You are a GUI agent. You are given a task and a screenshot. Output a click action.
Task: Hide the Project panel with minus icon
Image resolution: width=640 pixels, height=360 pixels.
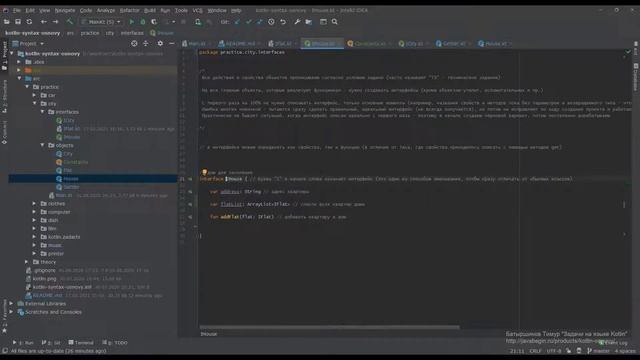(171, 43)
